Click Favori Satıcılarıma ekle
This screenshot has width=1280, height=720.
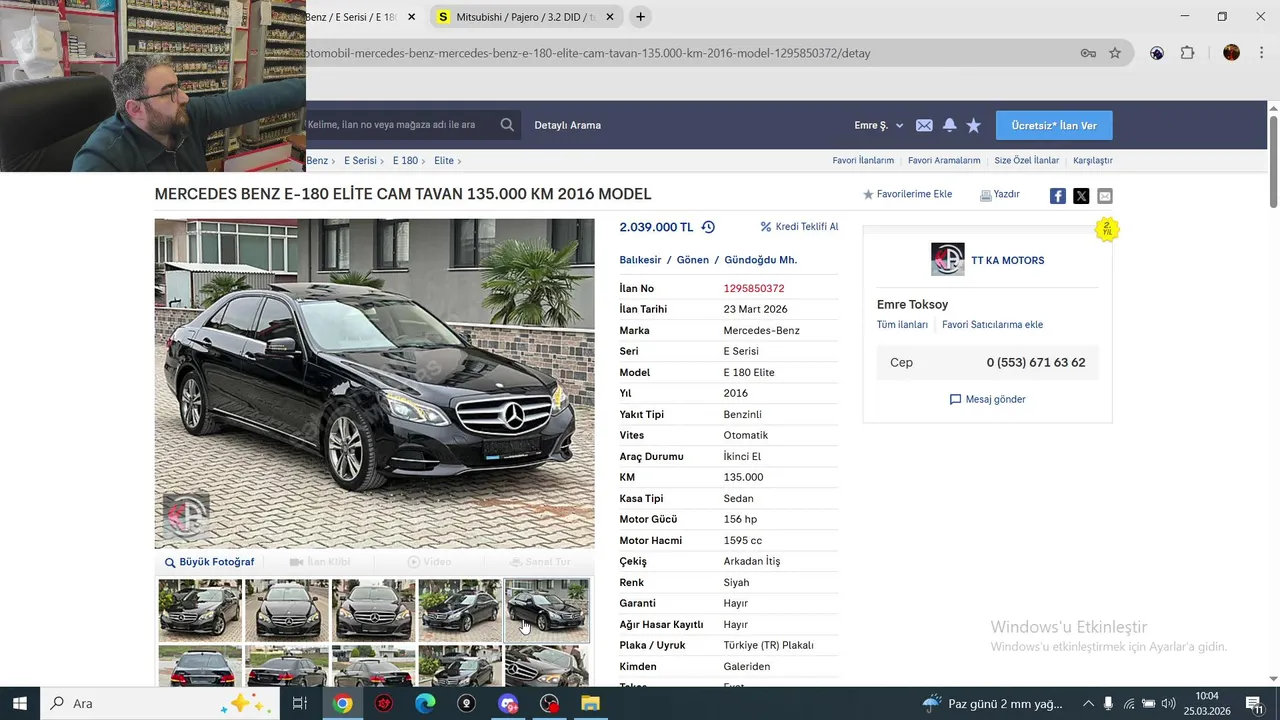tap(992, 325)
